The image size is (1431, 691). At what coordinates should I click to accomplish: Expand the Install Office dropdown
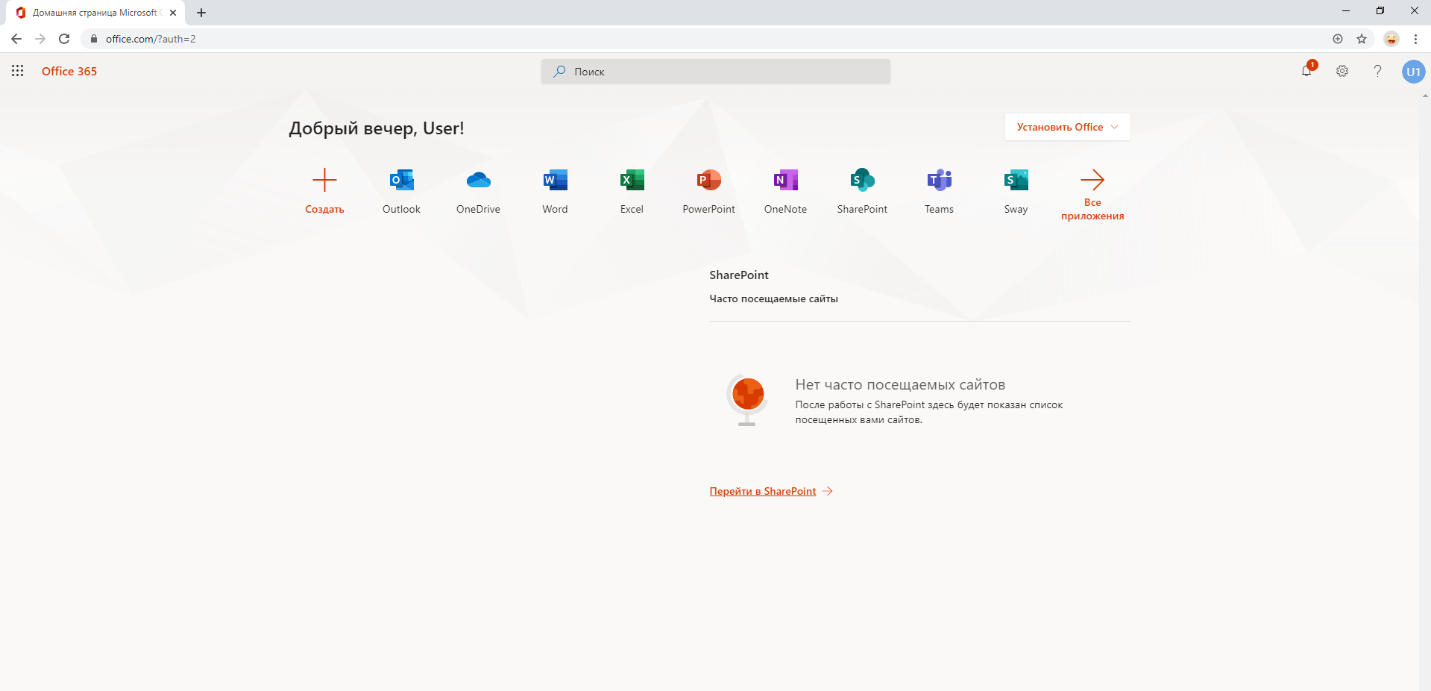[x=1067, y=127]
